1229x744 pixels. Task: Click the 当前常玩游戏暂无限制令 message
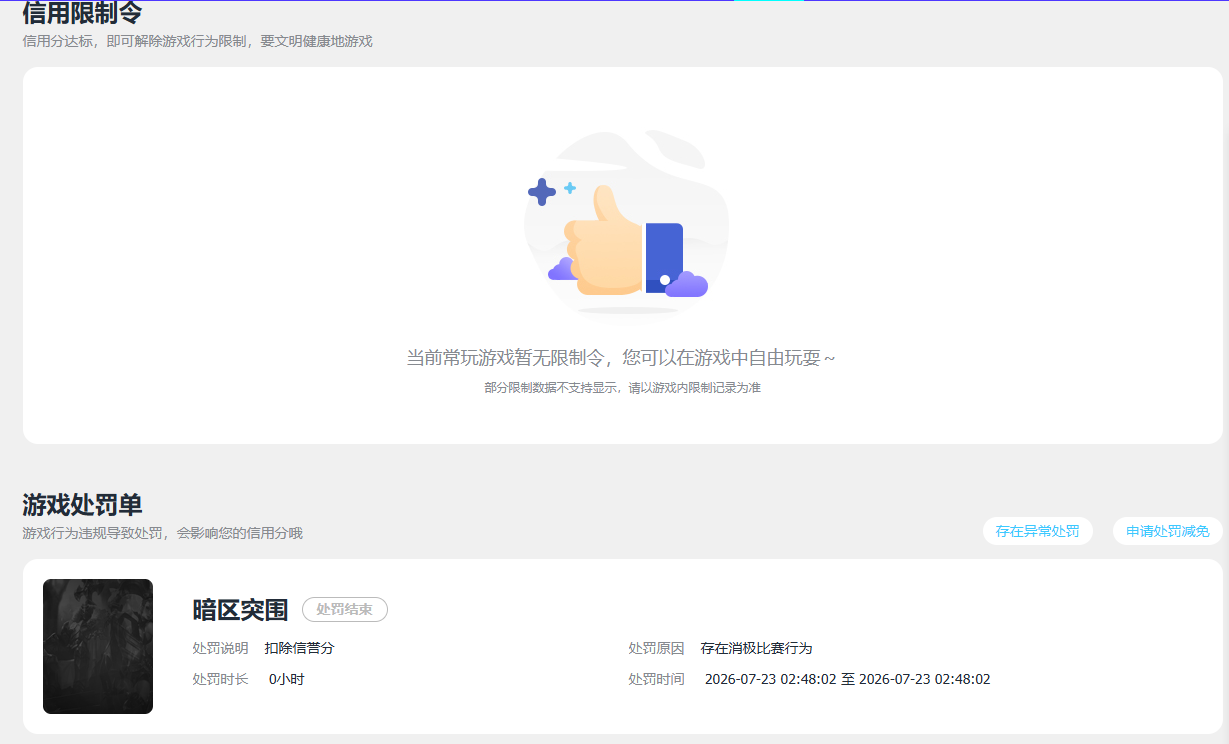[x=620, y=358]
